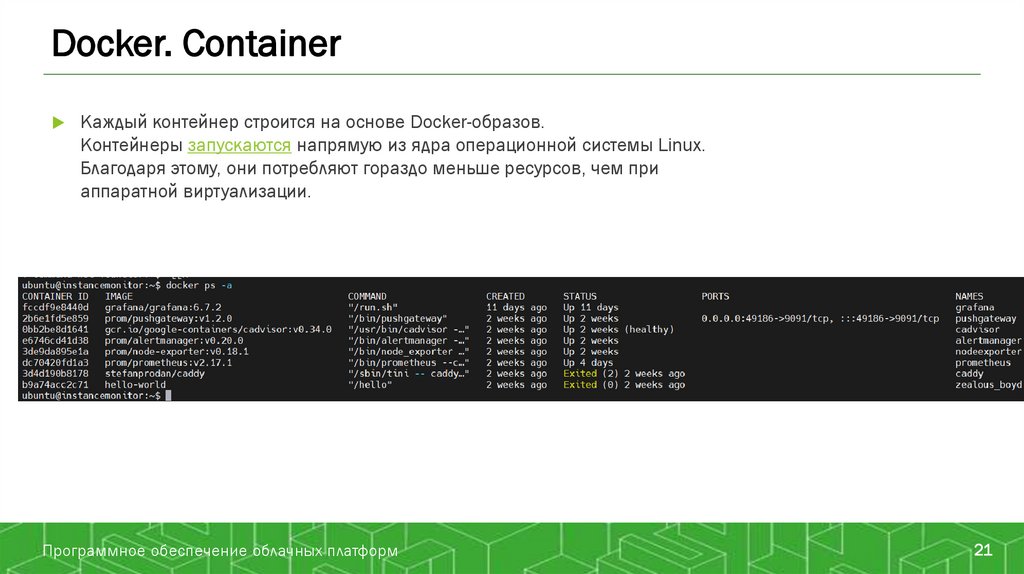The width and height of the screenshot is (1024, 574).
Task: Select container ID 3de9da895e1a
Action: point(55,351)
